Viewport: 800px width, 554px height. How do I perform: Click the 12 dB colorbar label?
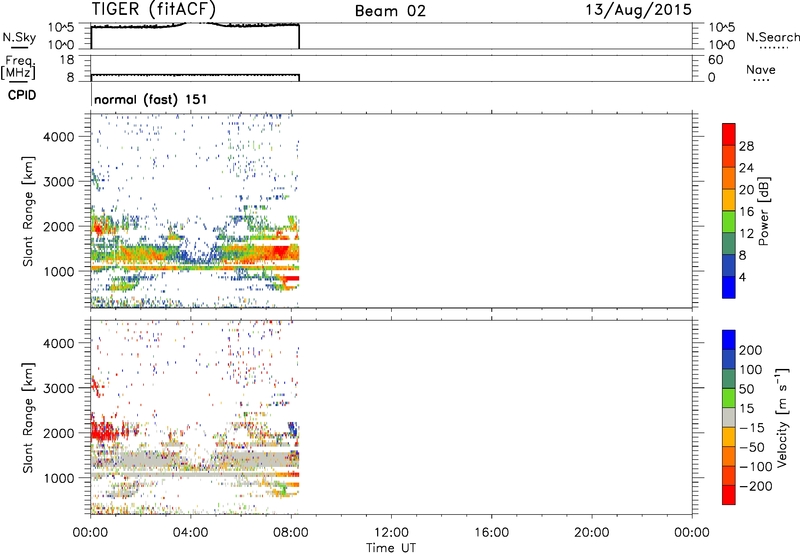point(746,234)
